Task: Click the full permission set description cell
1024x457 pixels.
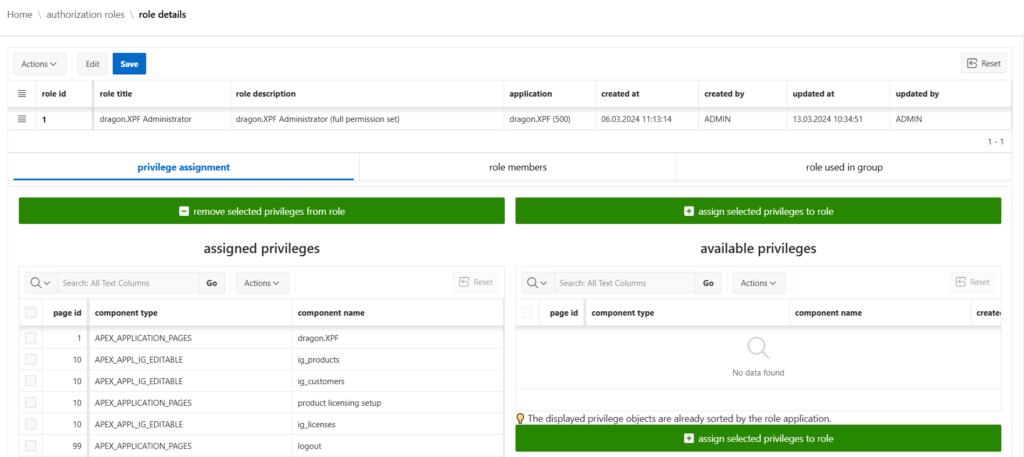Action: click(366, 119)
